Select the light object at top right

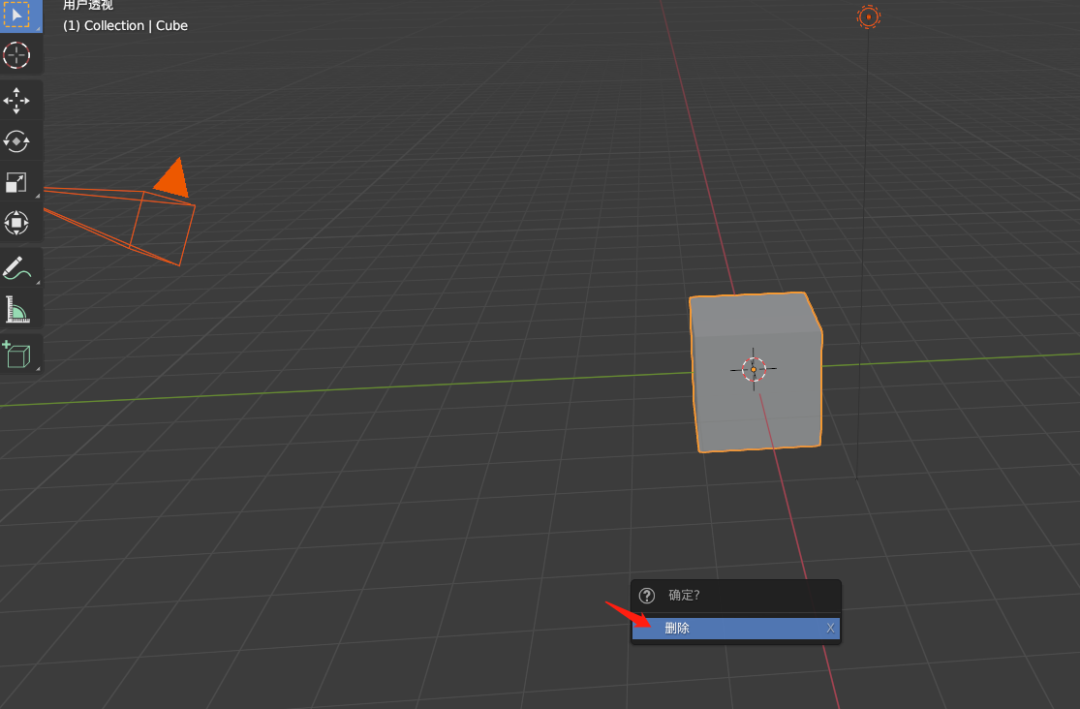click(x=869, y=17)
